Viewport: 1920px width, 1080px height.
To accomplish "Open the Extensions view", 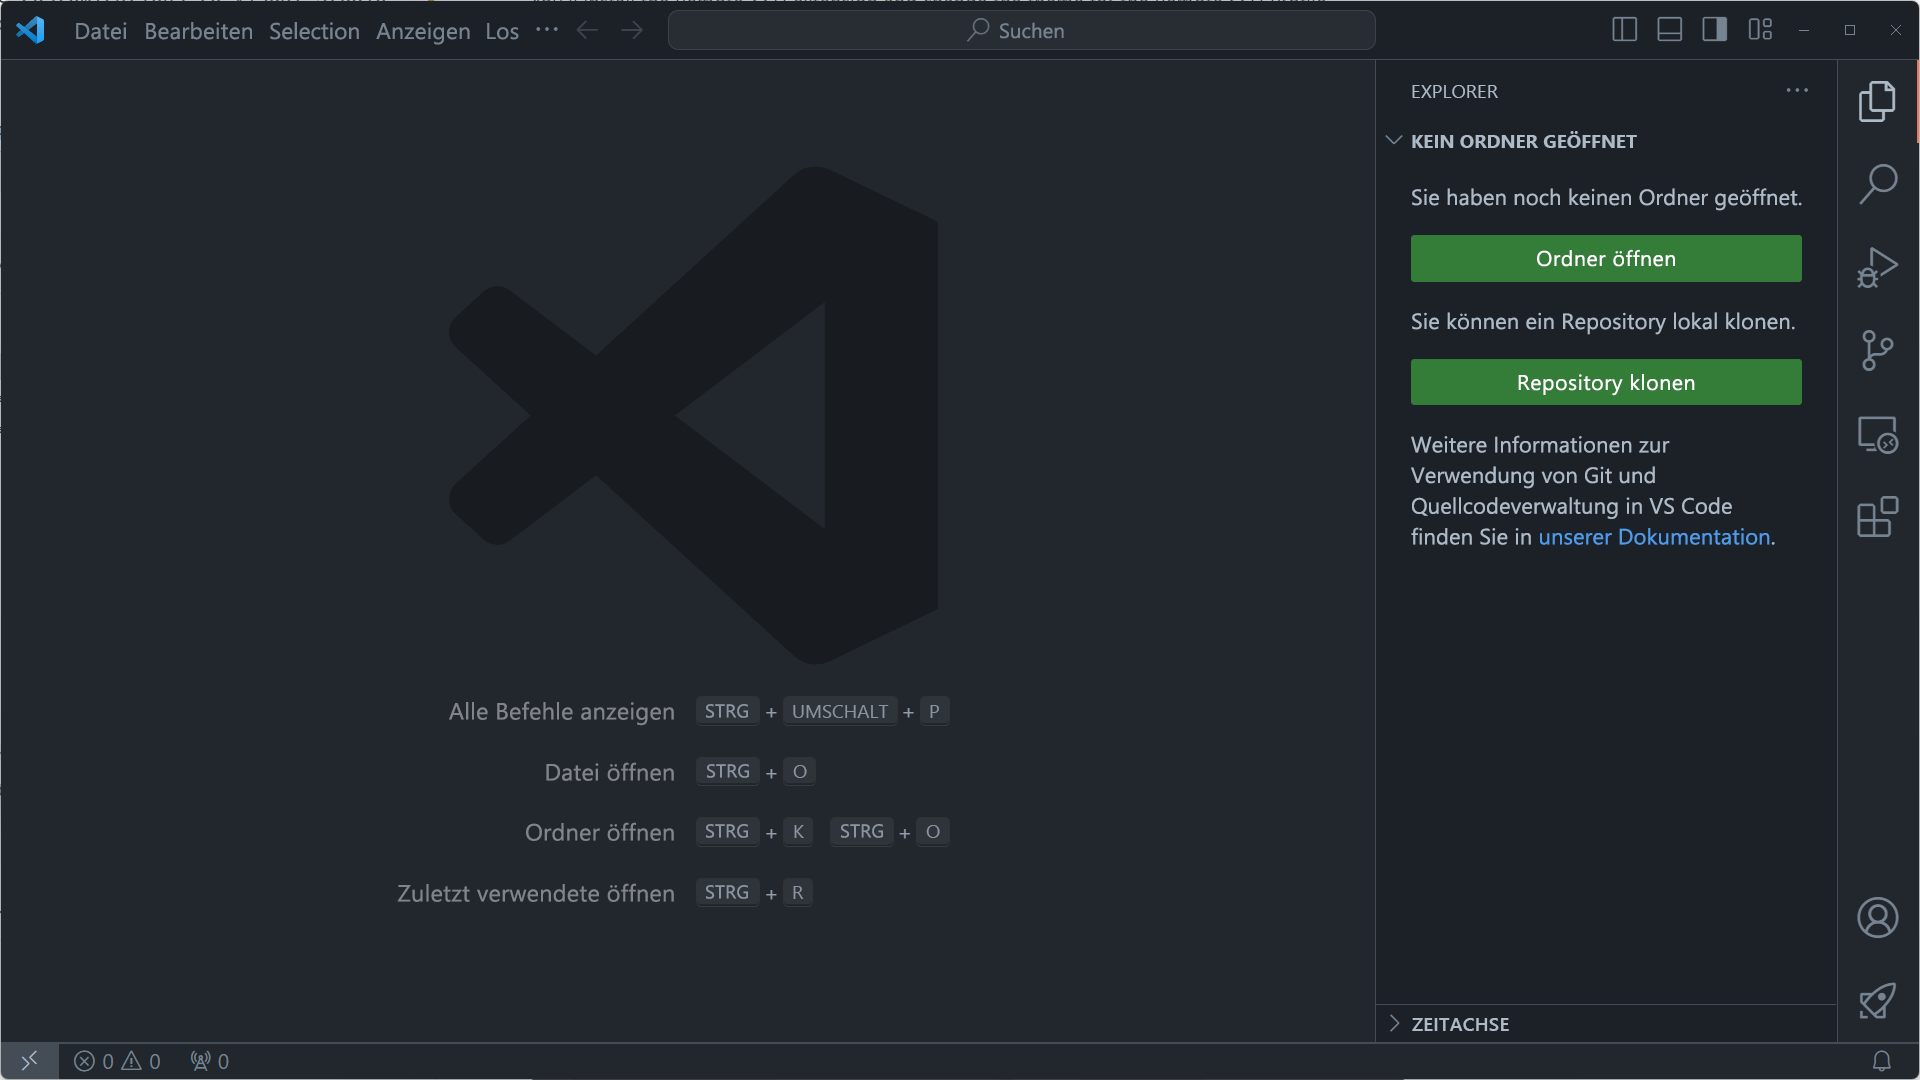I will tap(1878, 517).
